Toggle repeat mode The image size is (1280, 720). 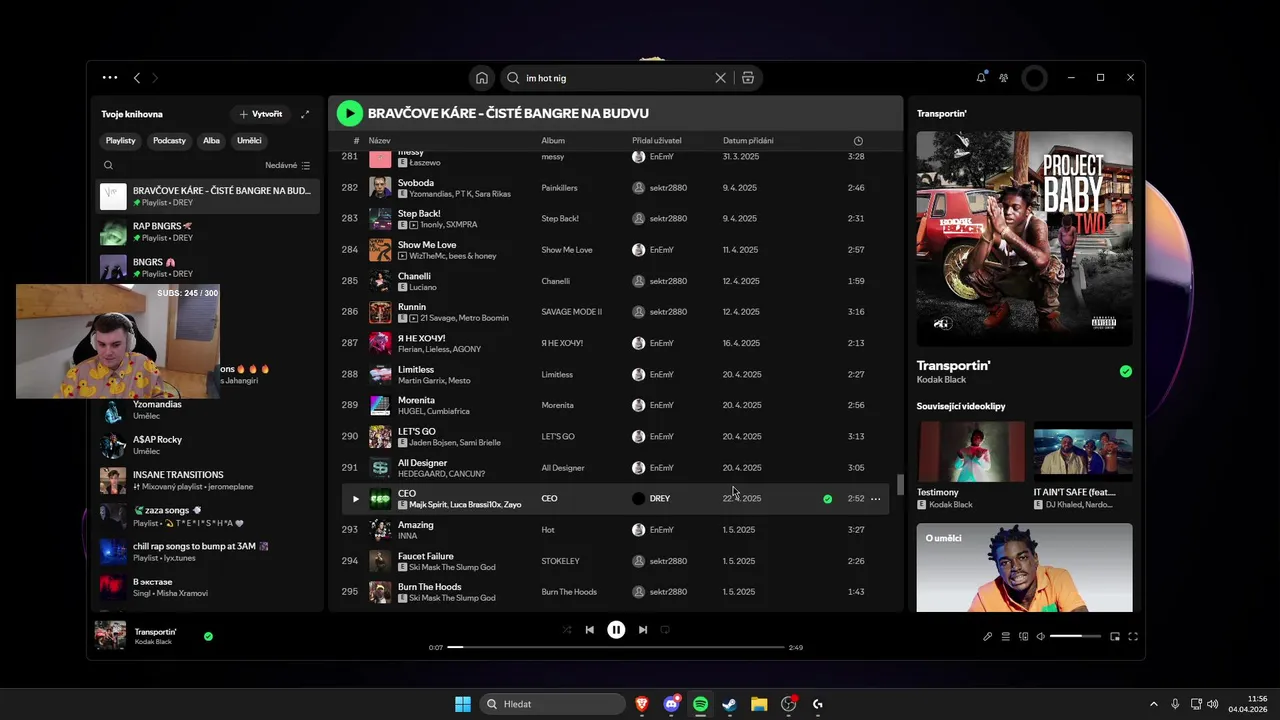tap(665, 630)
